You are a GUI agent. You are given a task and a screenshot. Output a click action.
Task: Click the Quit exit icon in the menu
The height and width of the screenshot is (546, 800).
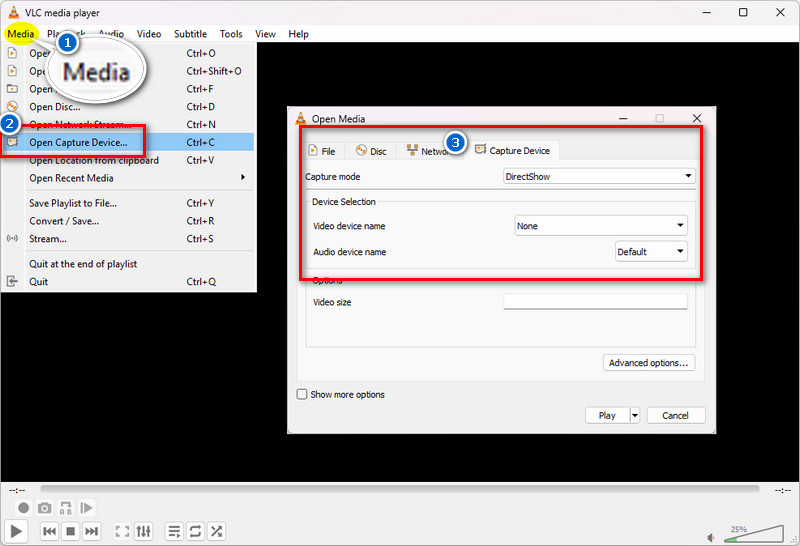(12, 281)
